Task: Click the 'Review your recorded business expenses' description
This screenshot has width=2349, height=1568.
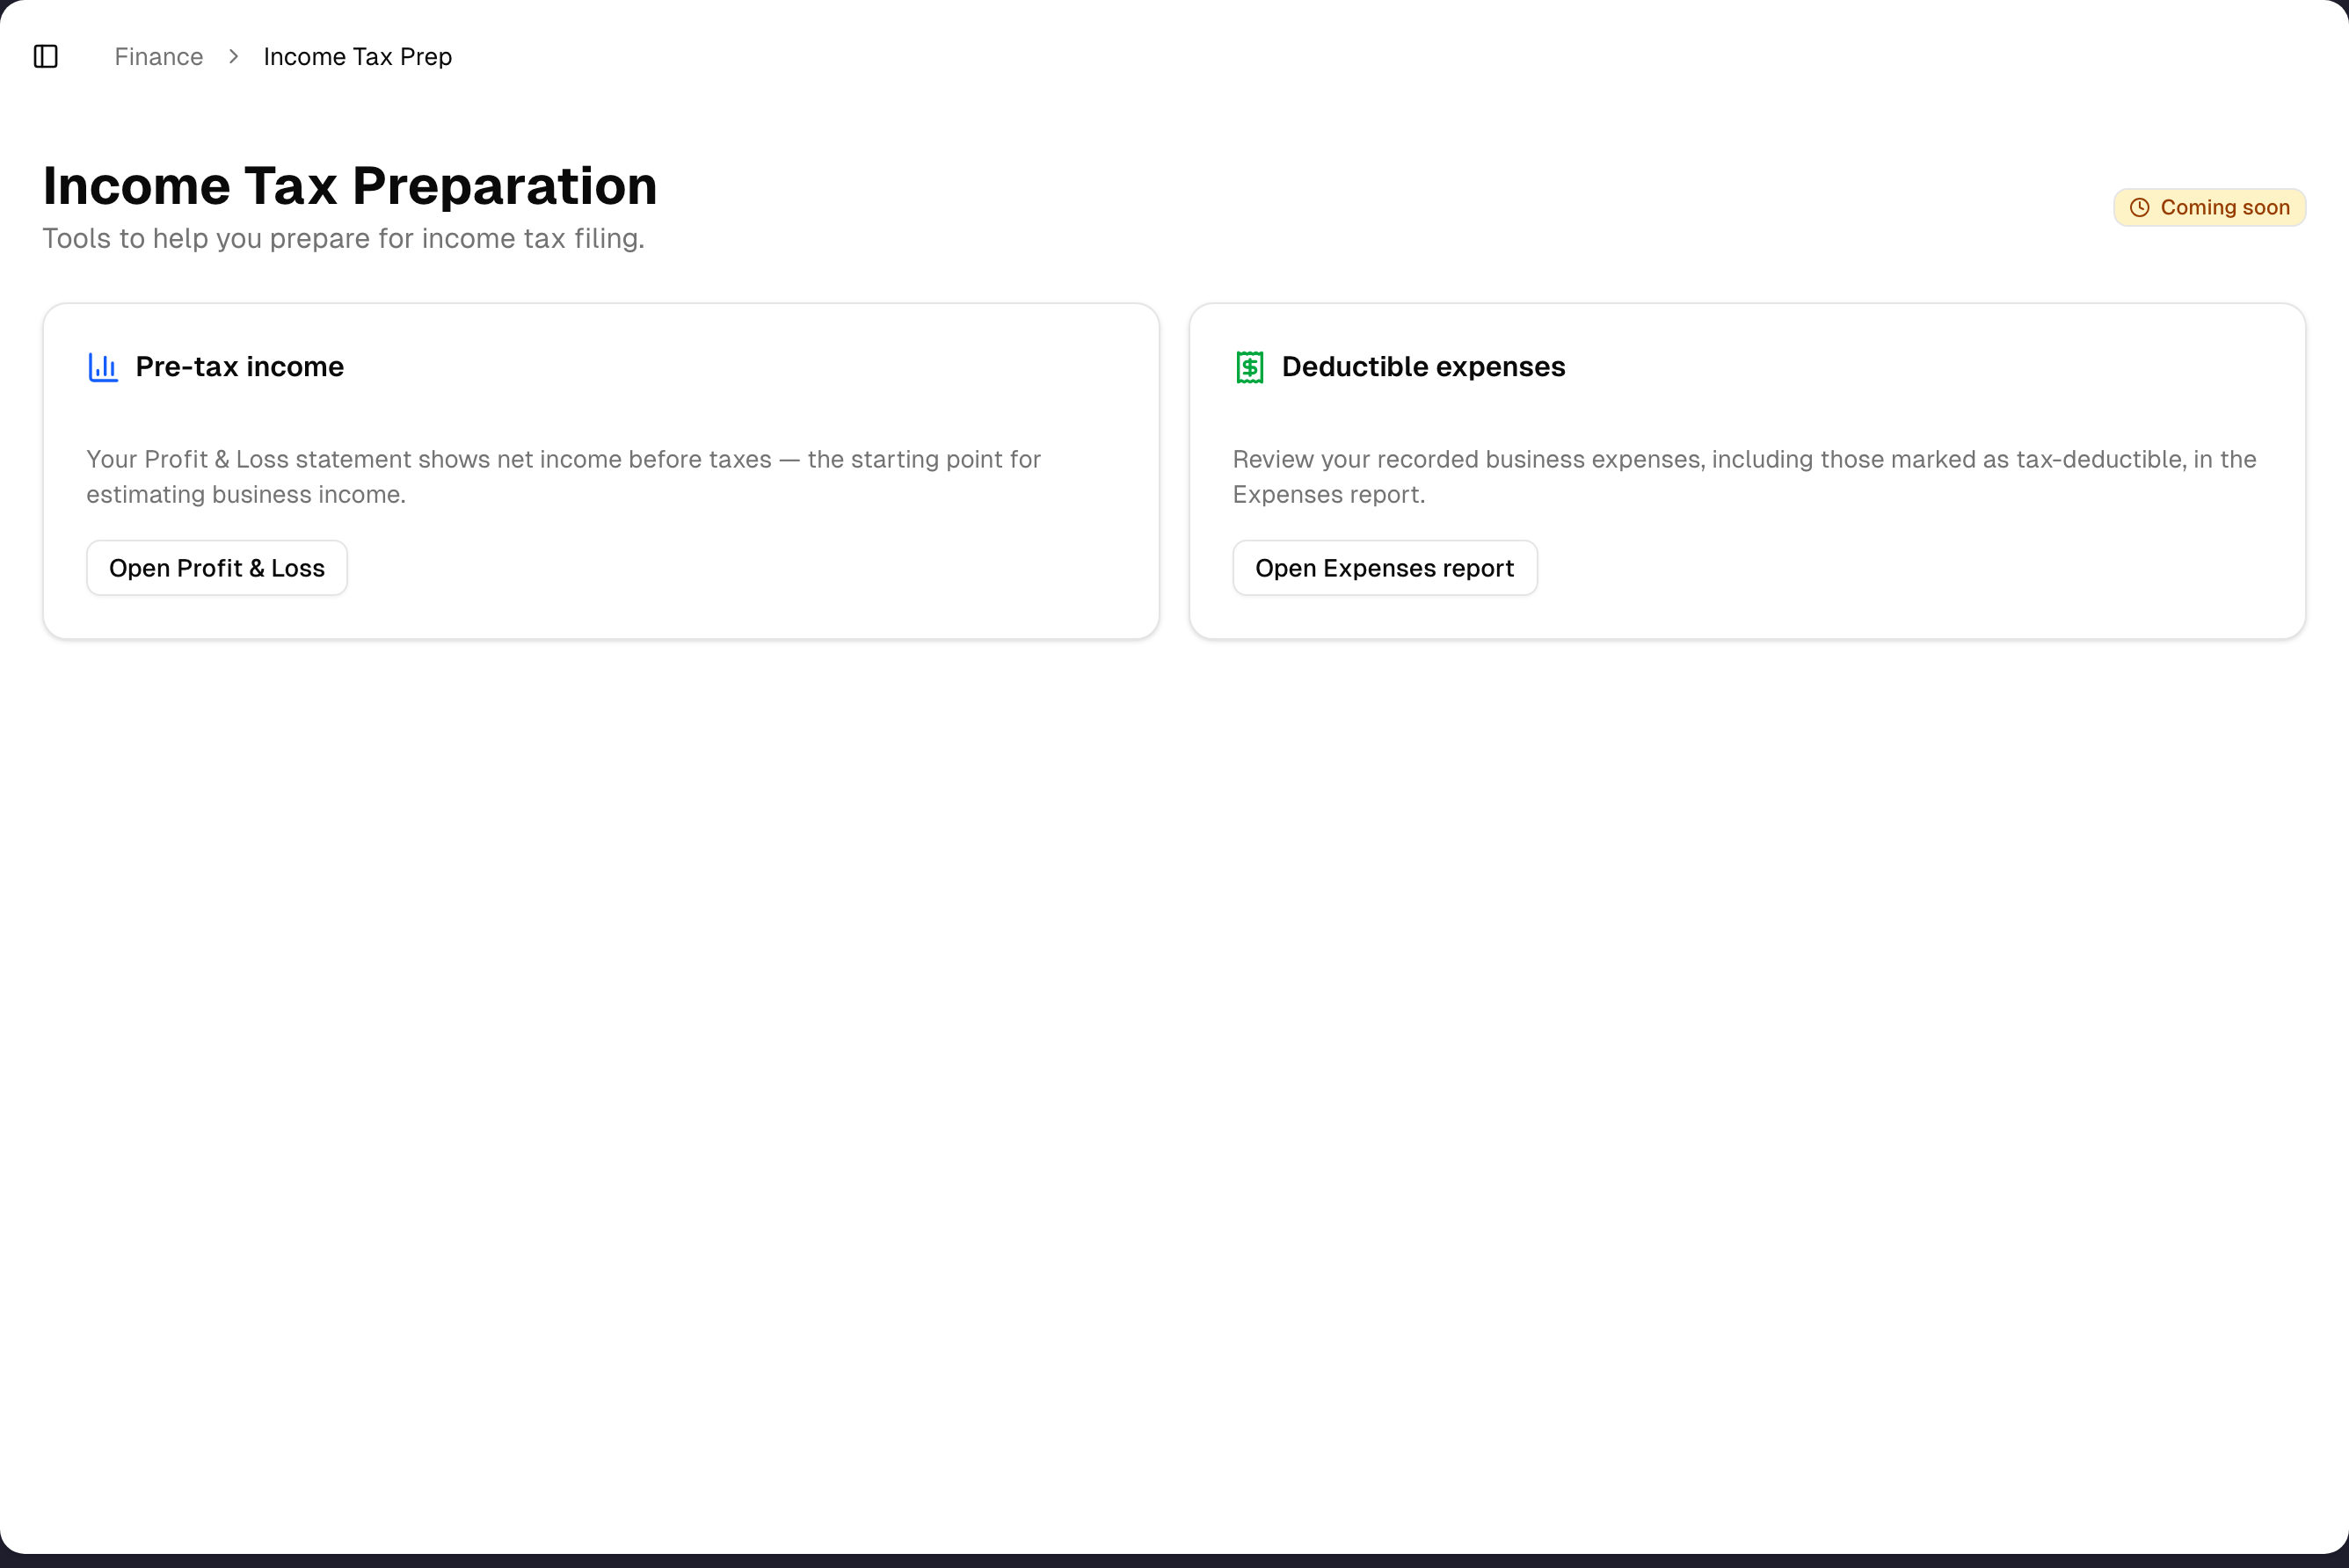Action: click(x=1744, y=477)
